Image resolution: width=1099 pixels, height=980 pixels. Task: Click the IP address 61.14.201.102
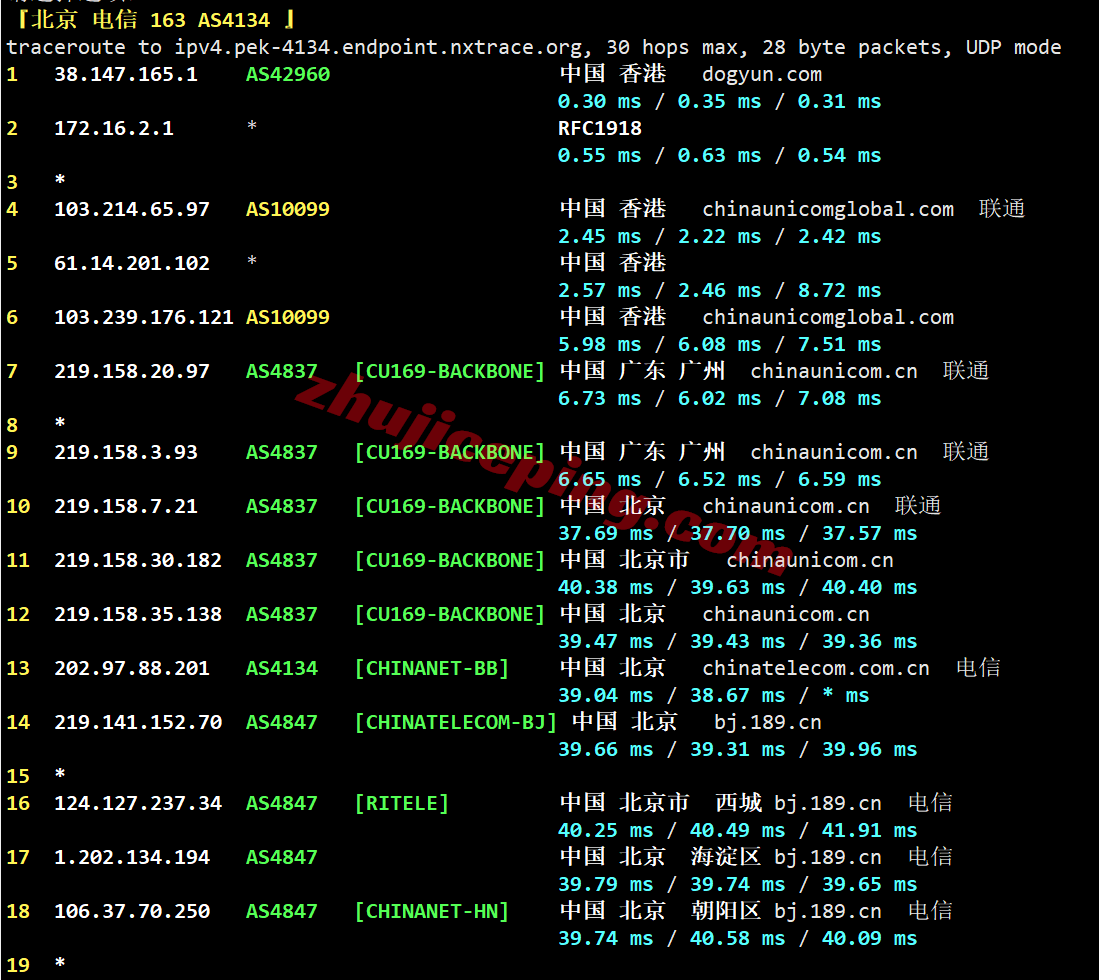pyautogui.click(x=132, y=263)
